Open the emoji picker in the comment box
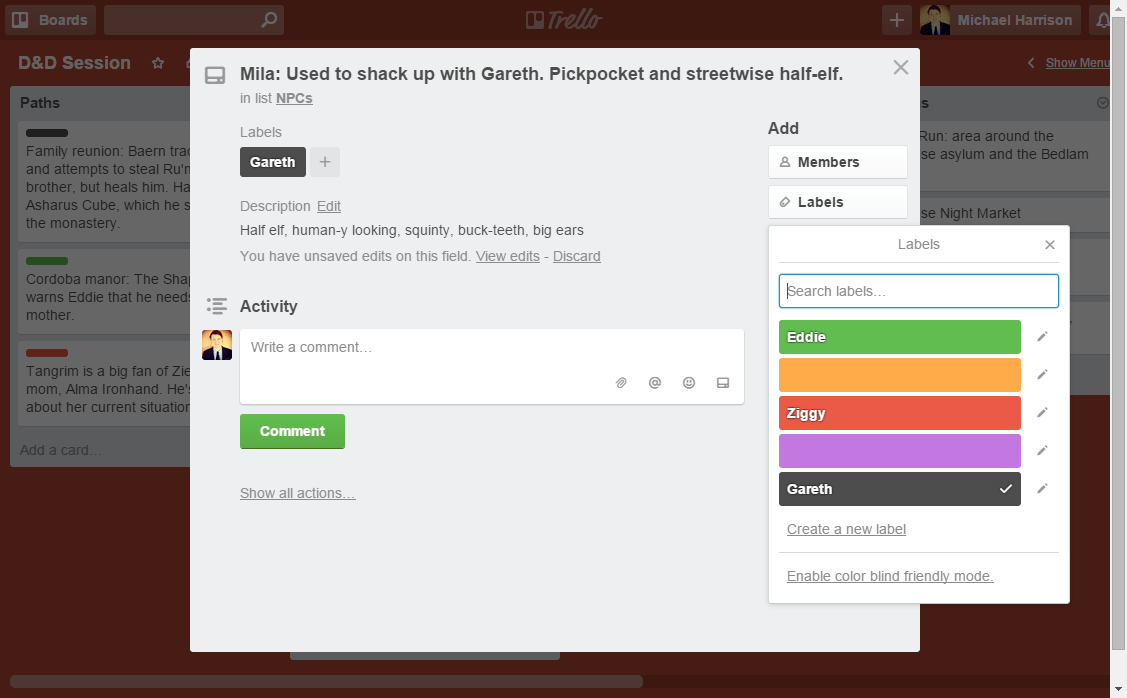1127x698 pixels. pyautogui.click(x=689, y=382)
